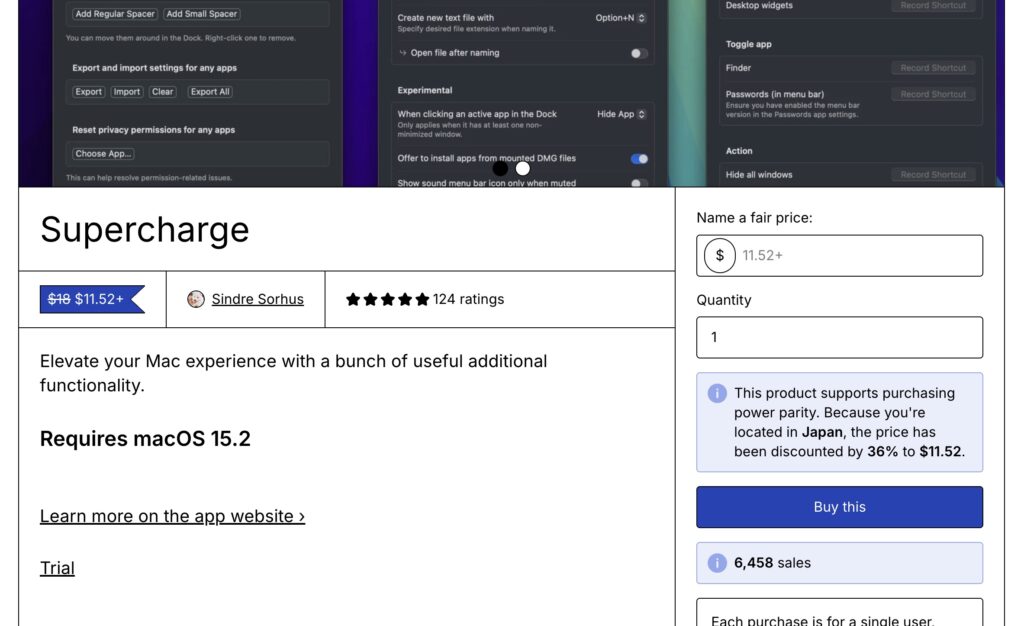1024x626 pixels.
Task: Focus the Quantity input field
Action: click(839, 337)
